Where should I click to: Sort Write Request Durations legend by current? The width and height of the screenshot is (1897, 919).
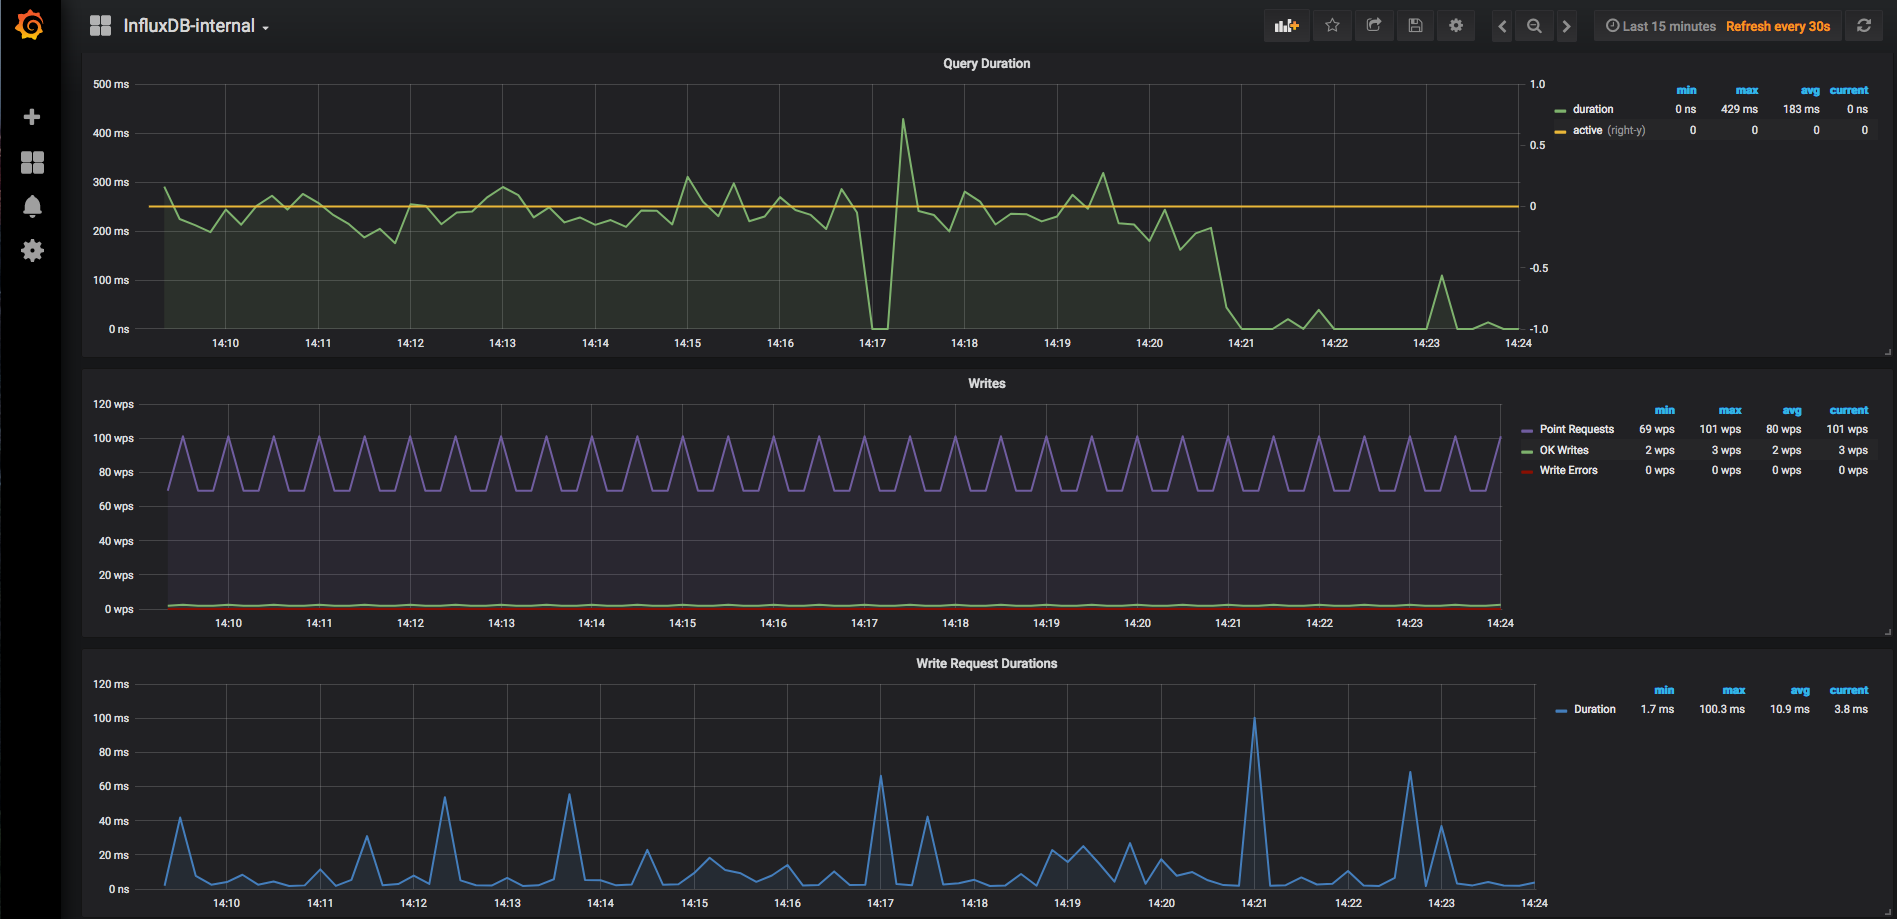[x=1848, y=690]
